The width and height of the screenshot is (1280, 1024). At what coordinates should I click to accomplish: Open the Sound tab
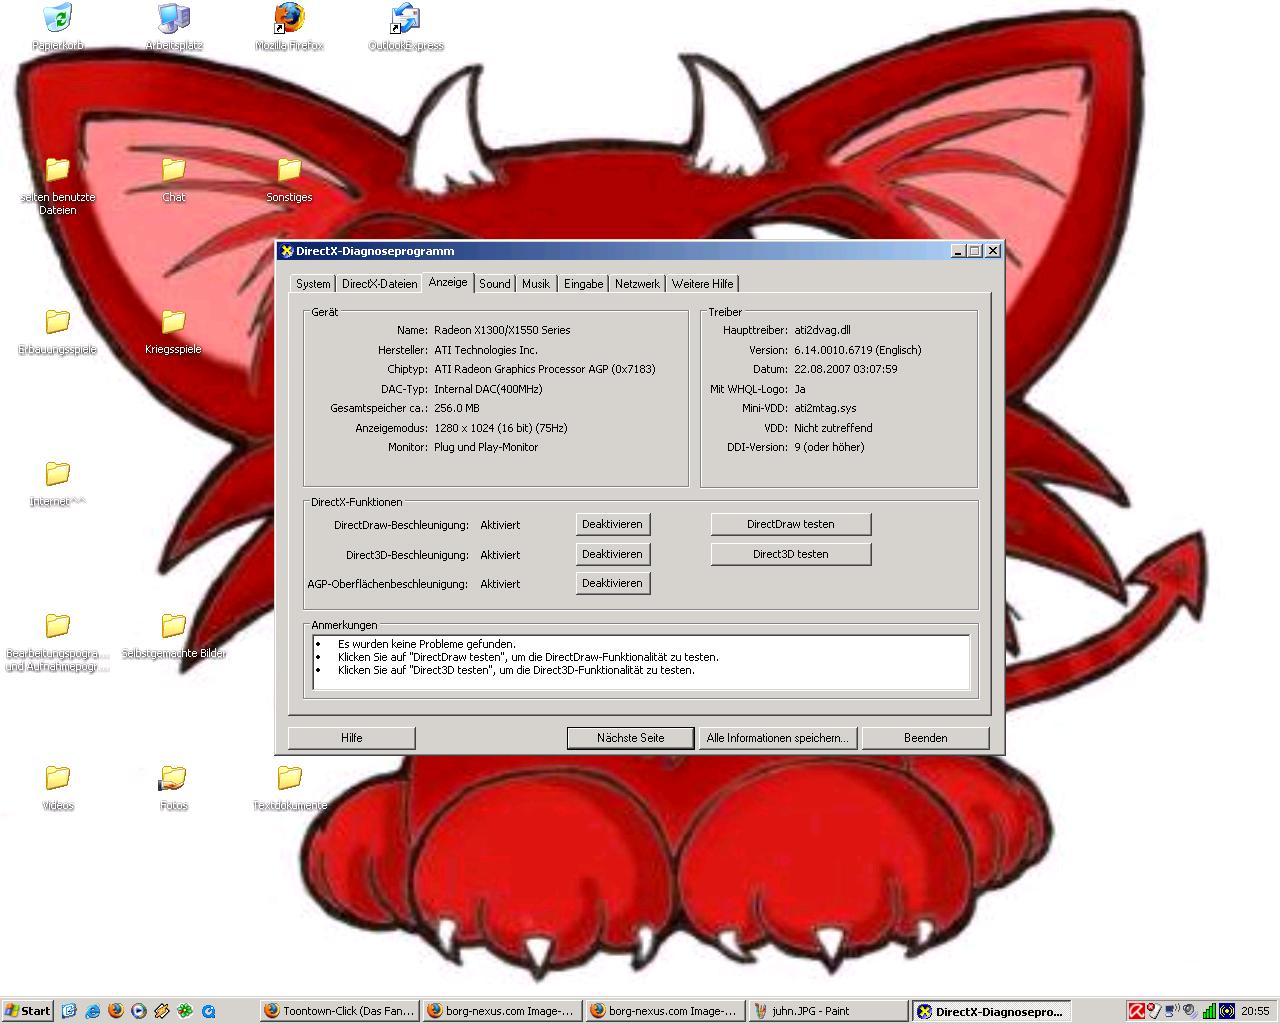pos(495,284)
